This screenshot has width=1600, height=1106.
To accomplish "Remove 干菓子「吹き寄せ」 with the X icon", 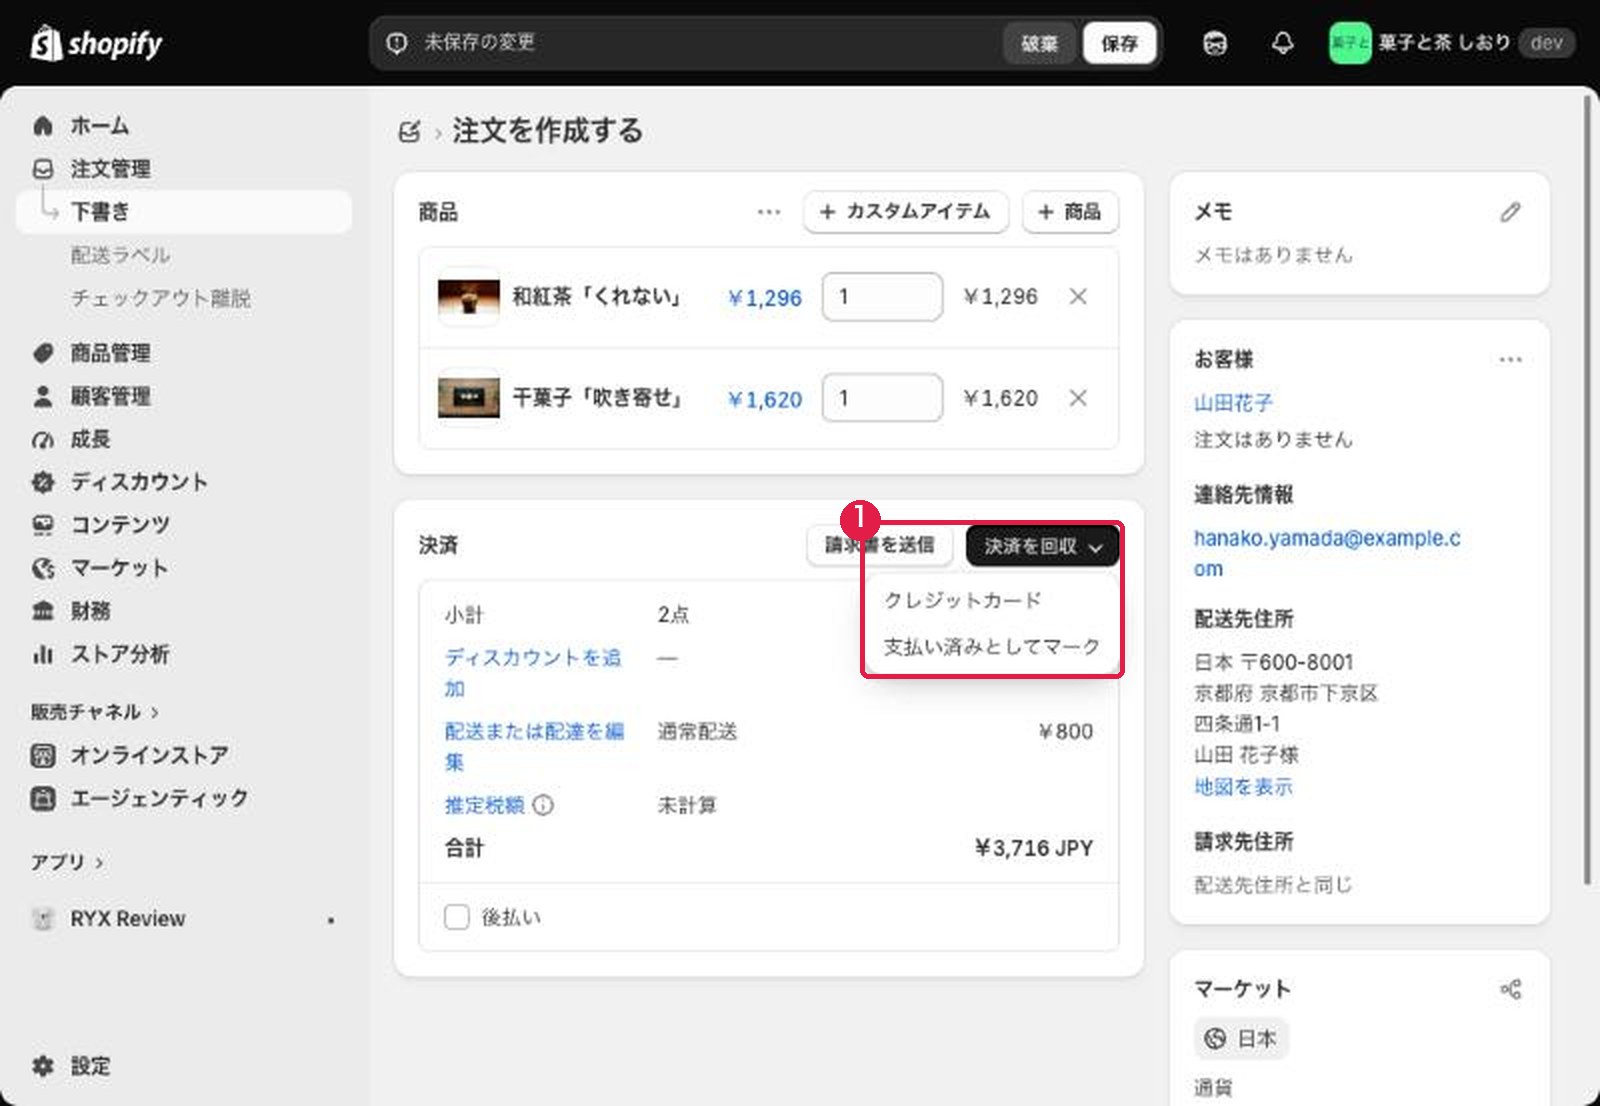I will pyautogui.click(x=1078, y=398).
